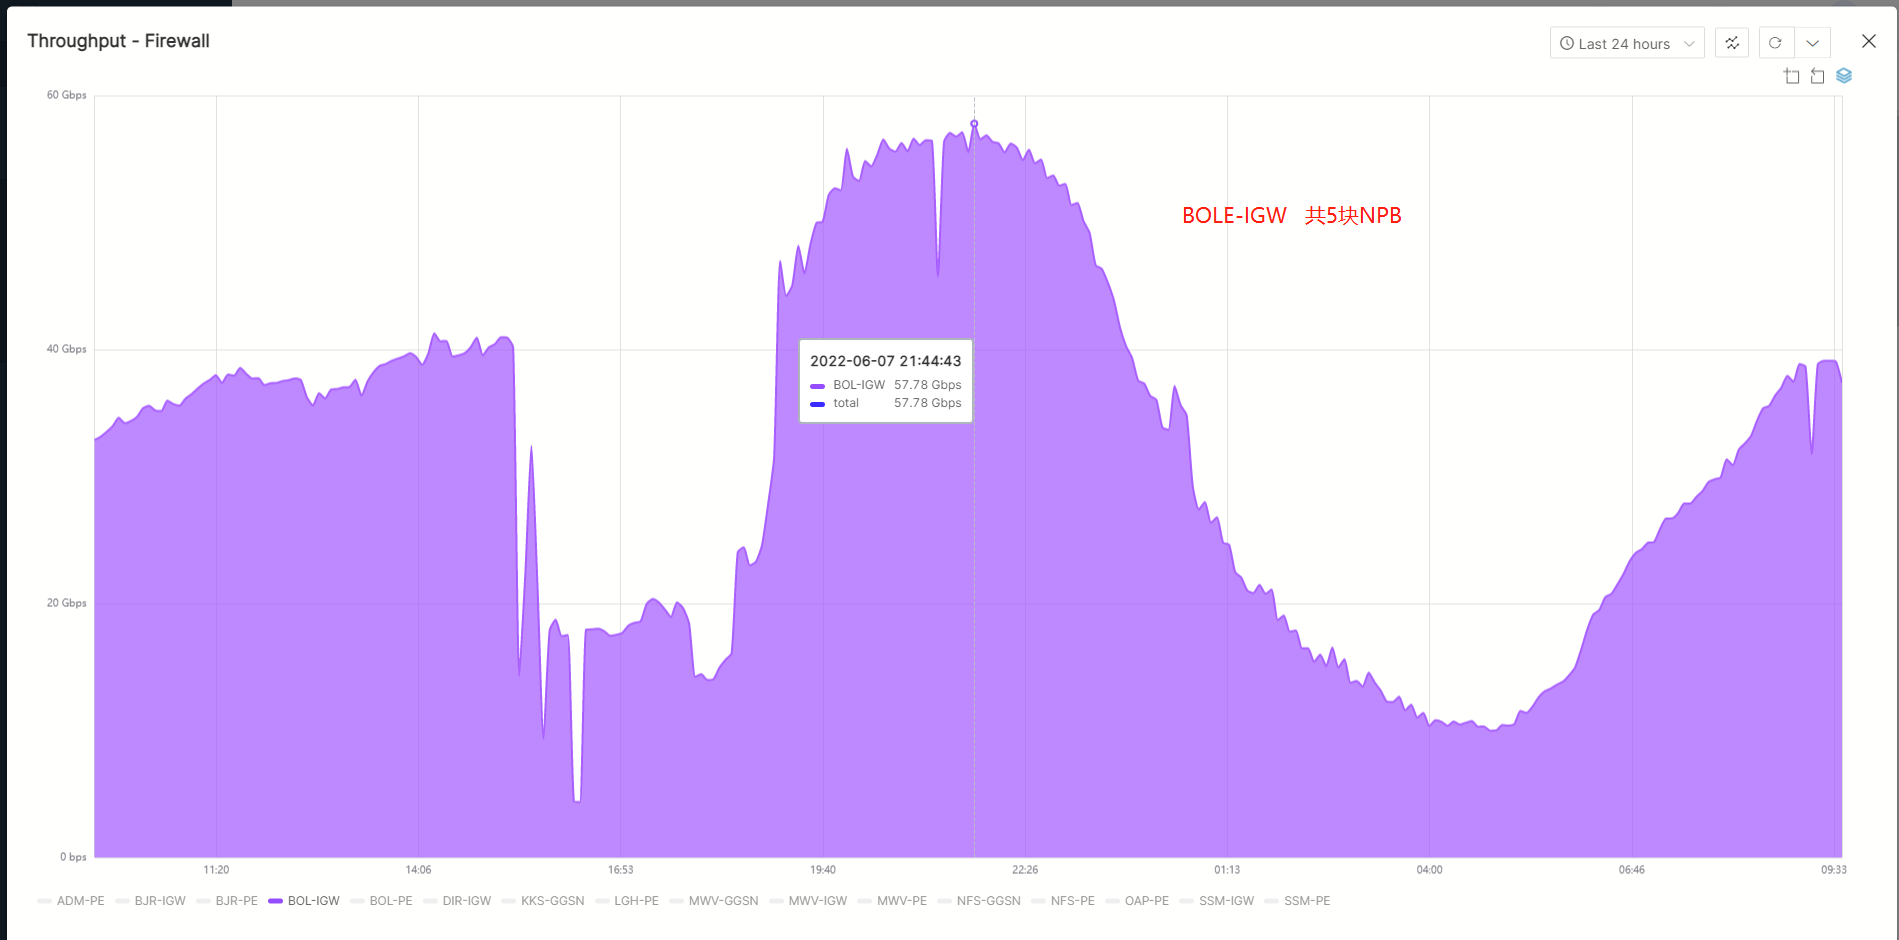Click the OAP-PE legend entry
Image resolution: width=1899 pixels, height=940 pixels.
click(x=1146, y=901)
